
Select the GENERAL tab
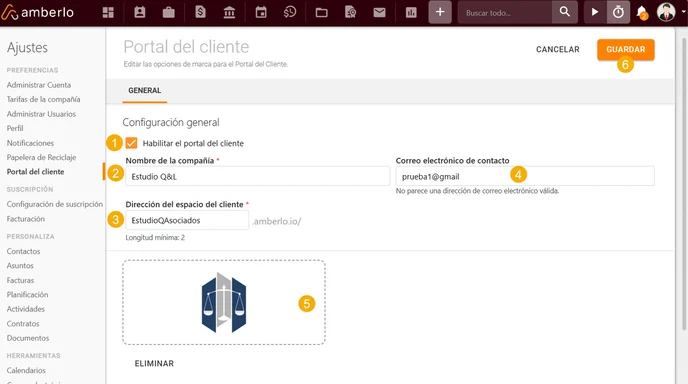[144, 90]
